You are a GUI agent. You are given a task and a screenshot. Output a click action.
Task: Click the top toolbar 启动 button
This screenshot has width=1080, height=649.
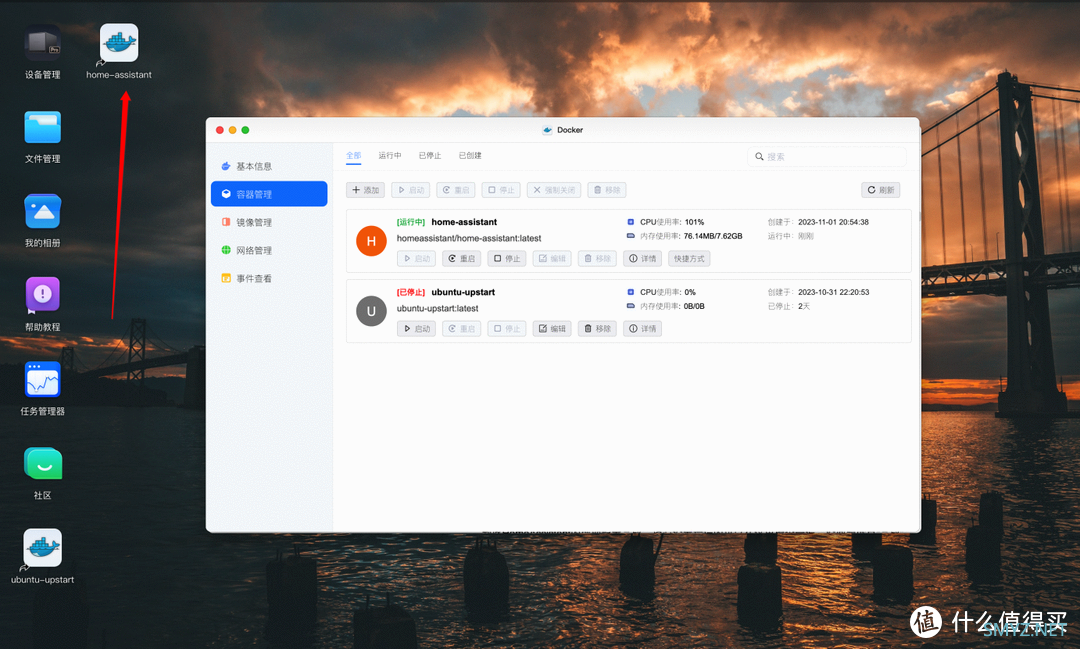pyautogui.click(x=411, y=190)
